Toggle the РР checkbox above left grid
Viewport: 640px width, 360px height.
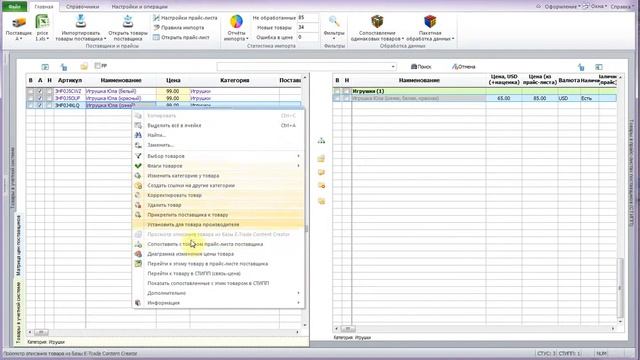tap(98, 66)
